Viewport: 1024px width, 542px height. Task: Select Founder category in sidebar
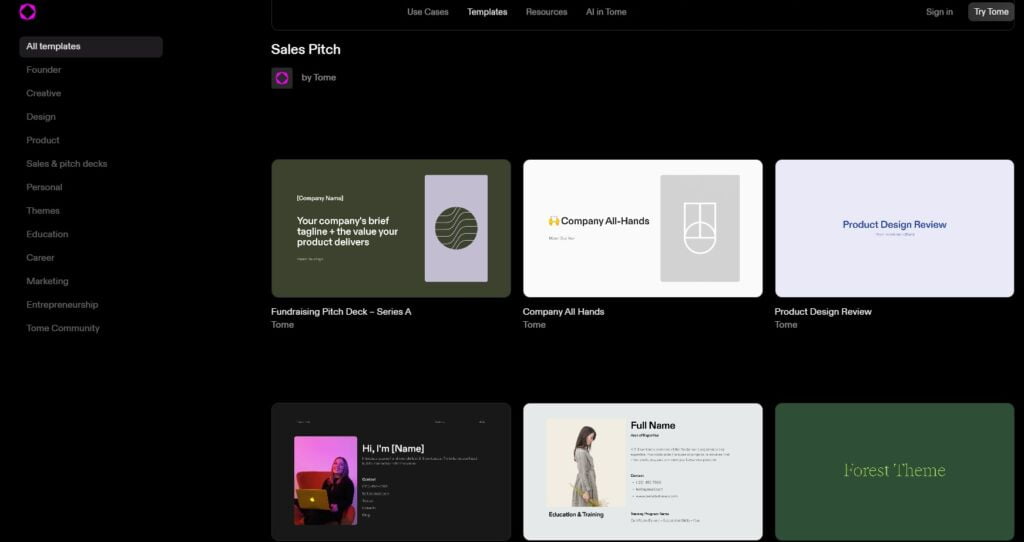coord(44,70)
